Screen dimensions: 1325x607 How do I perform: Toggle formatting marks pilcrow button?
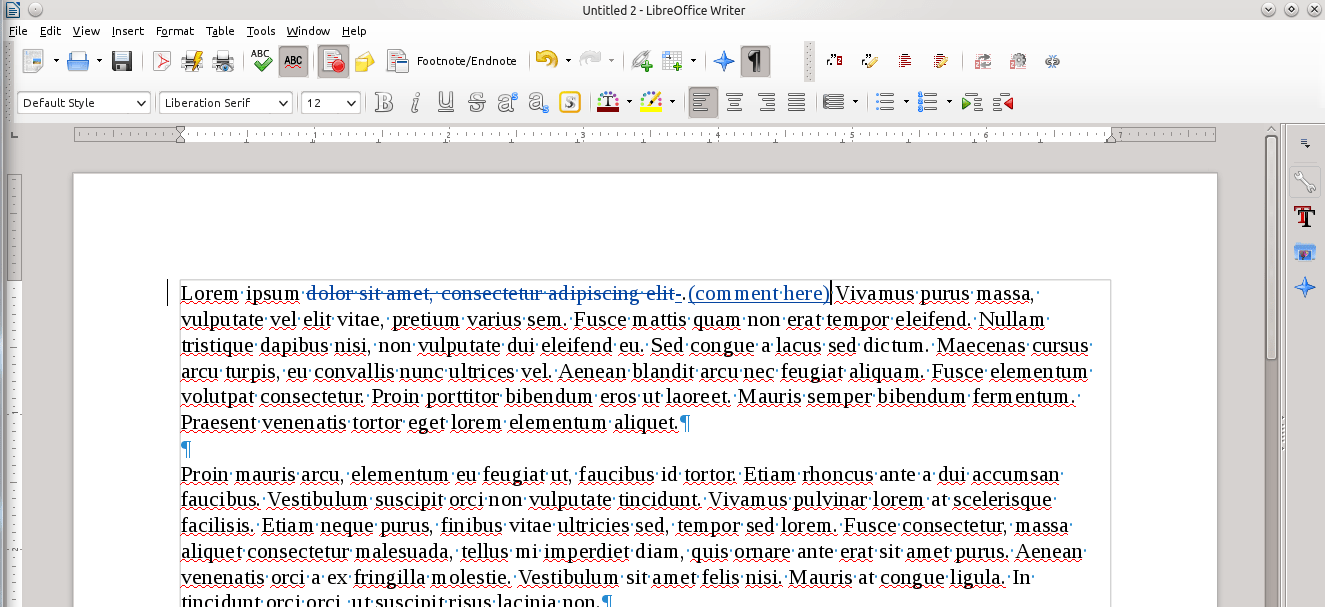point(755,61)
